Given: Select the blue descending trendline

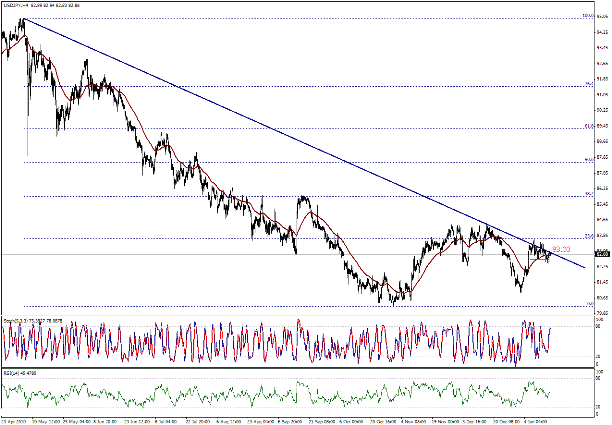Looking at the screenshot, I should [300, 141].
